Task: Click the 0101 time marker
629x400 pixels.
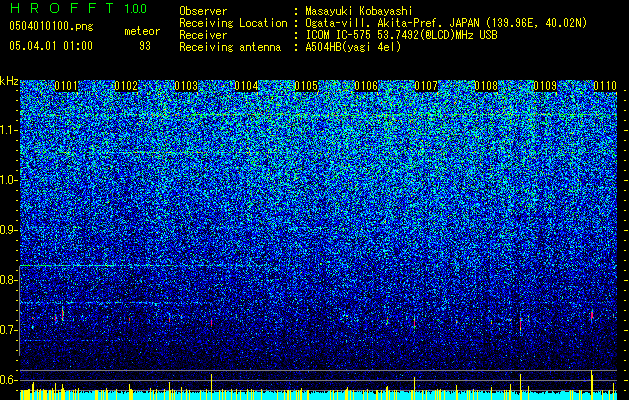Action: point(66,86)
